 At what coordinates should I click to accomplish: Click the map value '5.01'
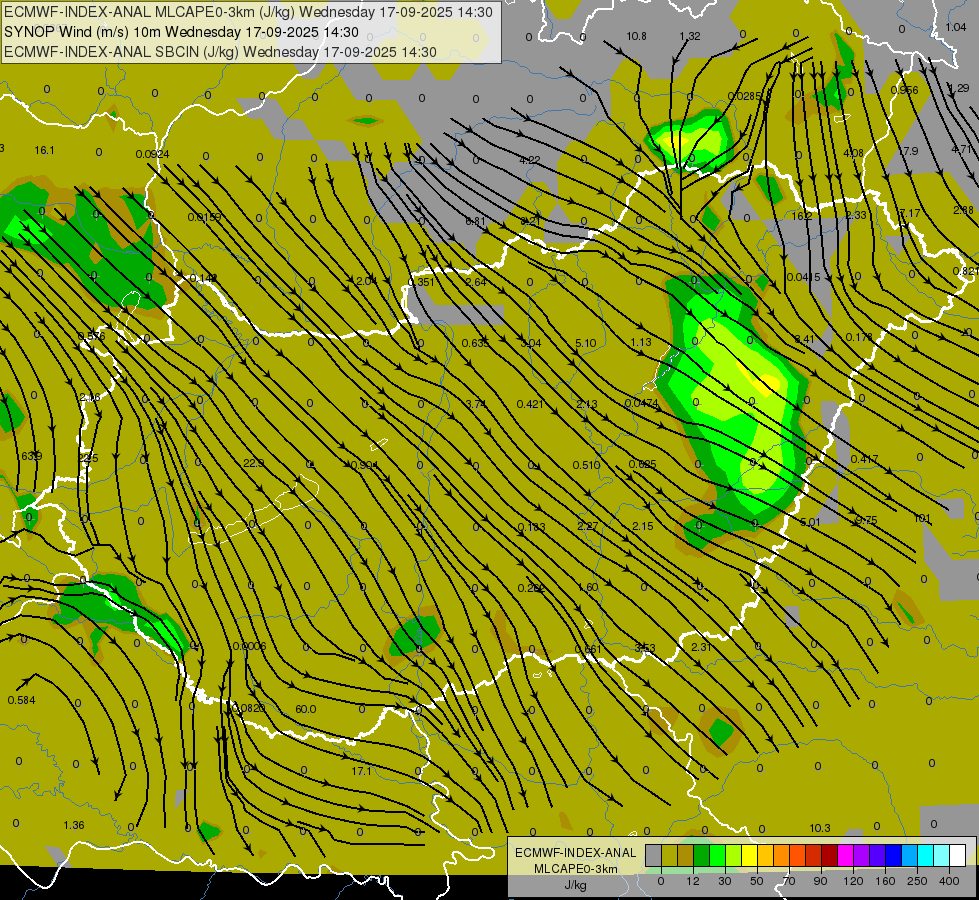(810, 522)
